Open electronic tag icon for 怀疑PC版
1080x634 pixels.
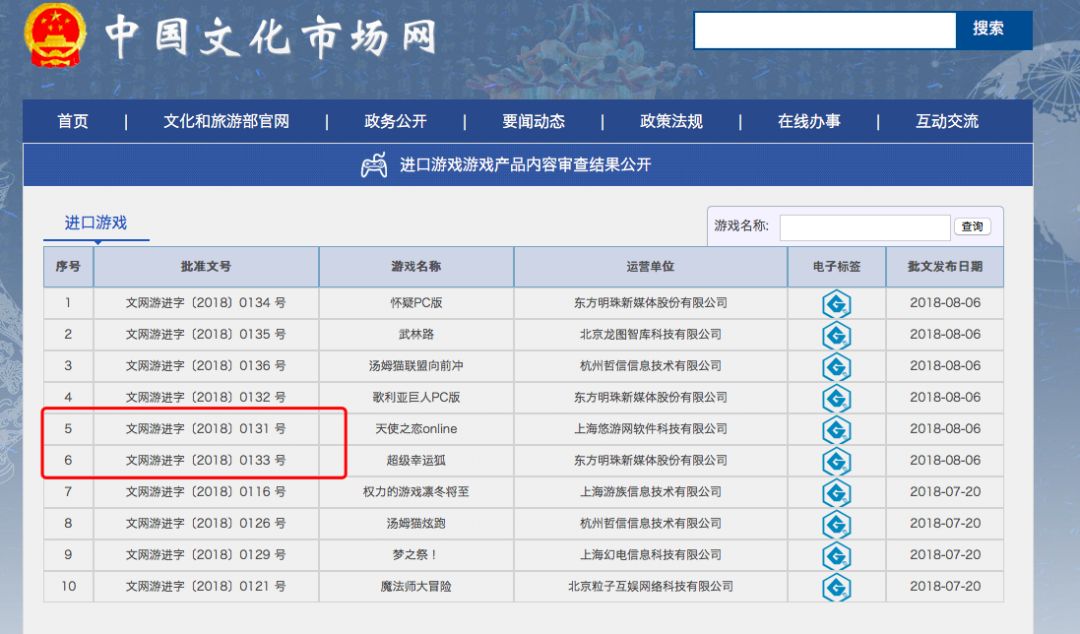(x=836, y=304)
